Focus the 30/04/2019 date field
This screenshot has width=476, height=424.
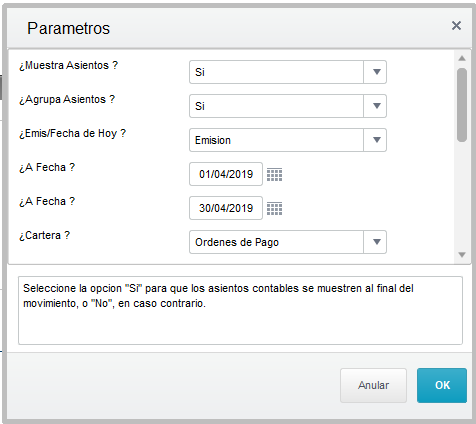tap(226, 208)
